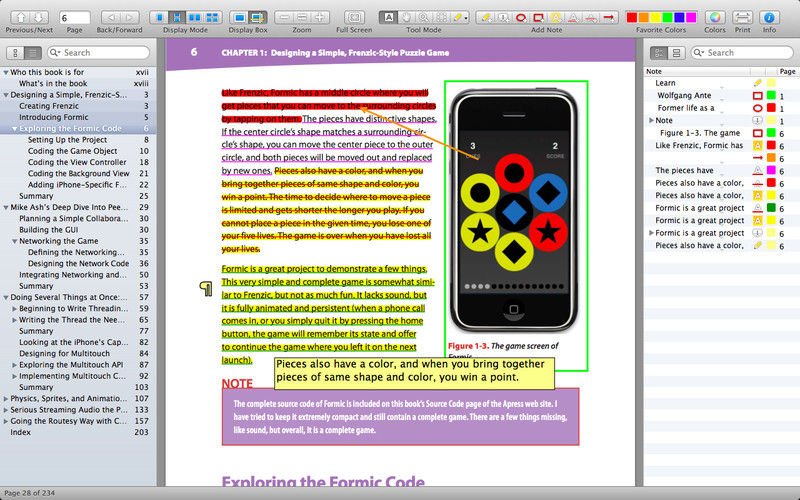This screenshot has width=800, height=500.
Task: Switch to single page display mode
Action: [159, 17]
